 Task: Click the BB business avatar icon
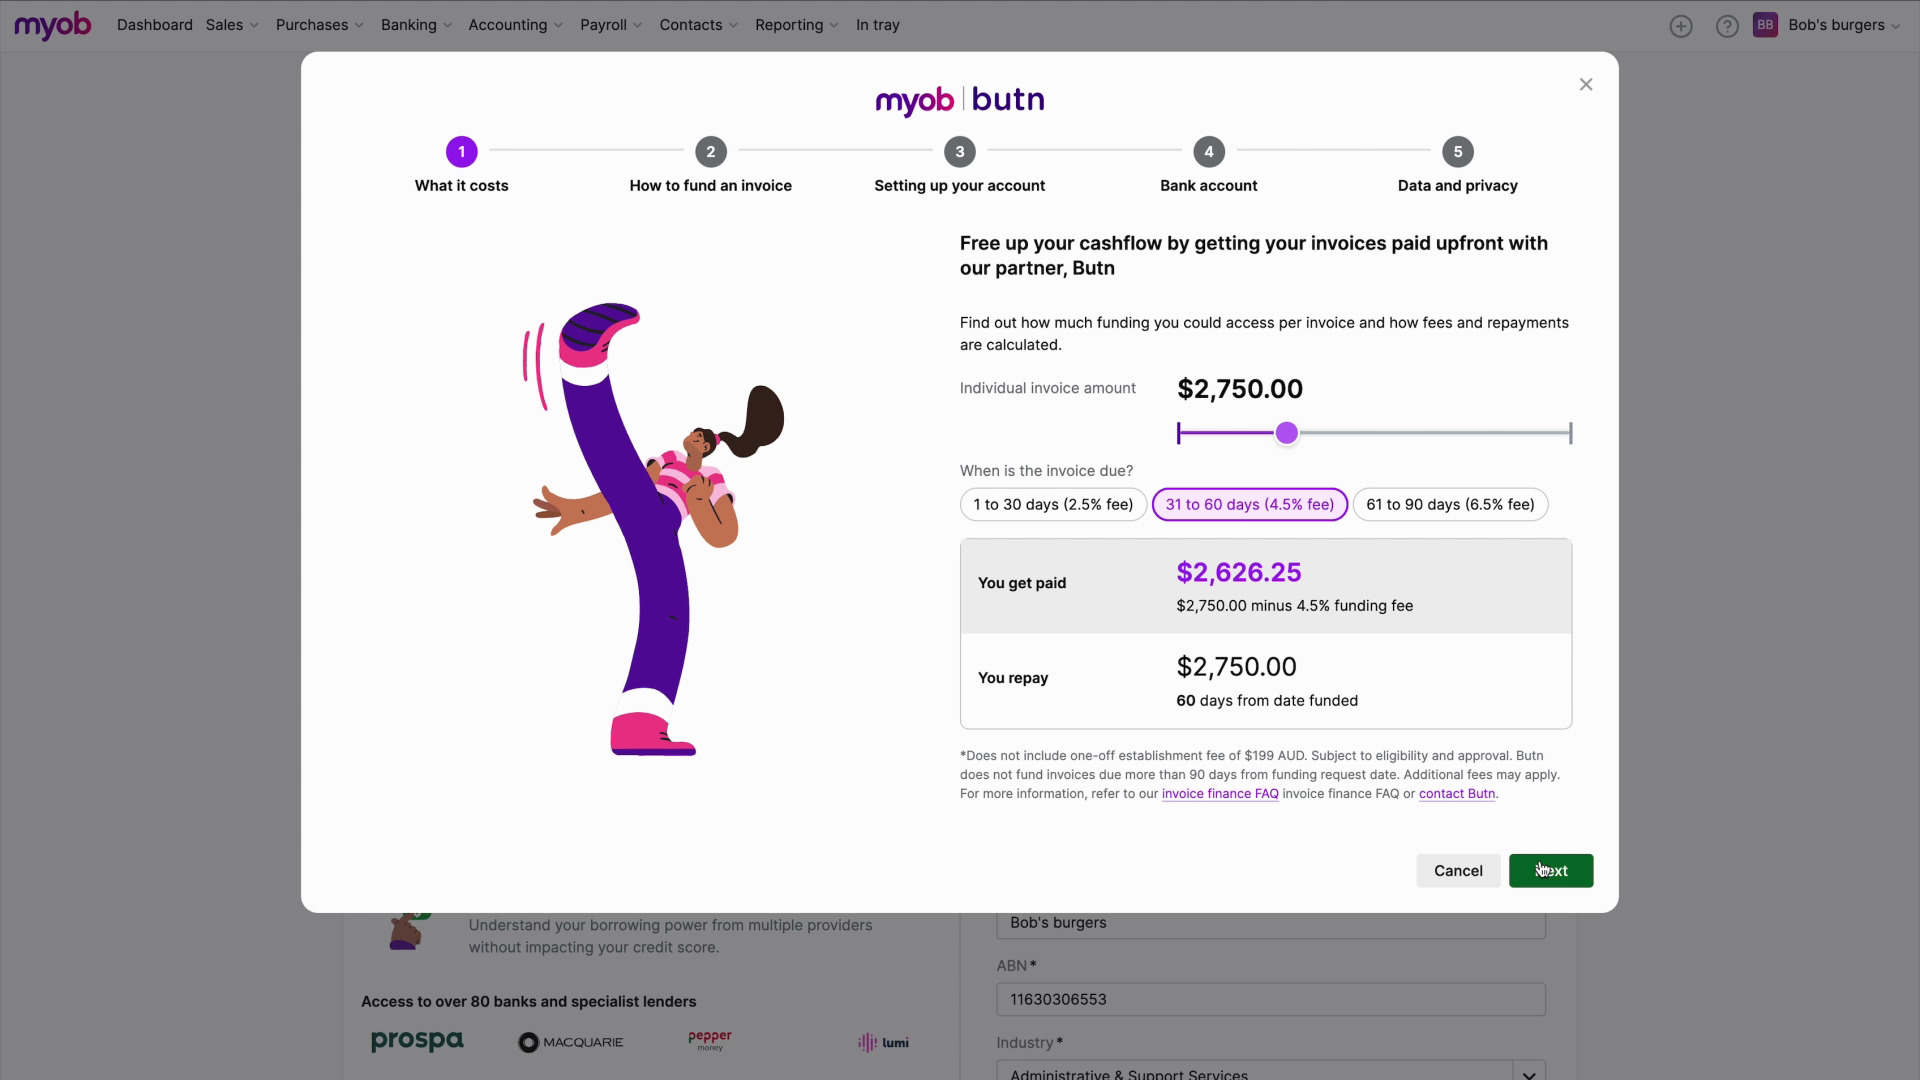(x=1765, y=25)
